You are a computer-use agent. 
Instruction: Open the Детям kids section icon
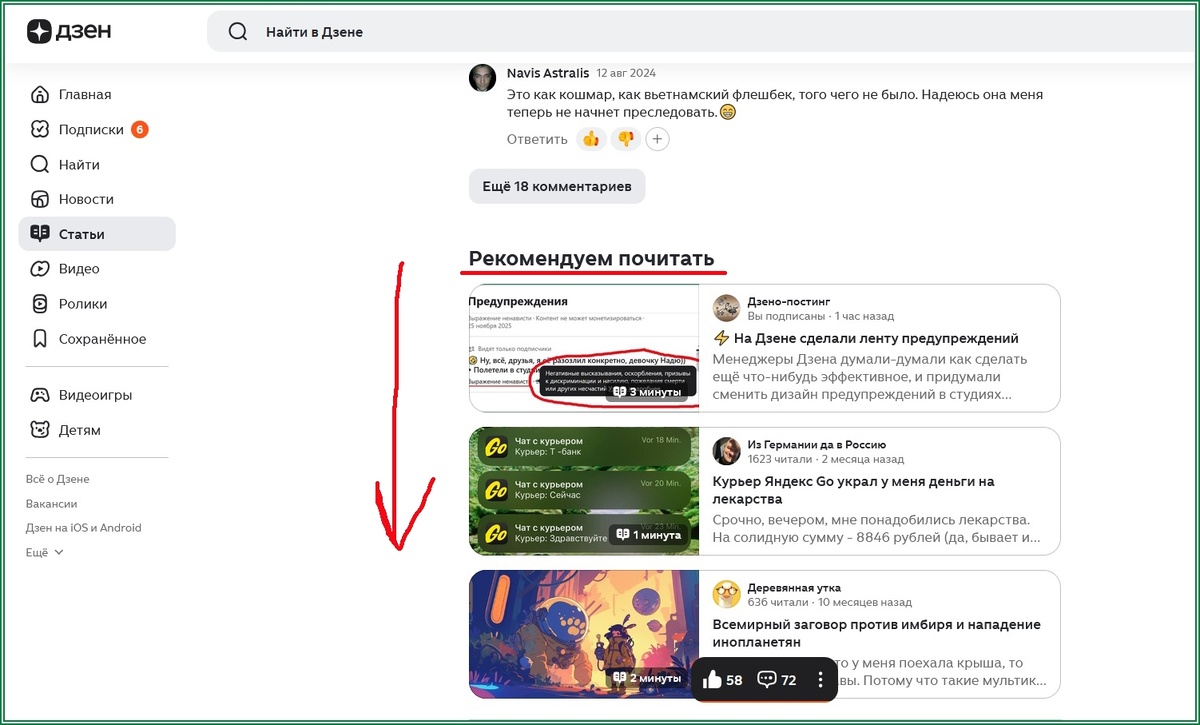coord(41,429)
